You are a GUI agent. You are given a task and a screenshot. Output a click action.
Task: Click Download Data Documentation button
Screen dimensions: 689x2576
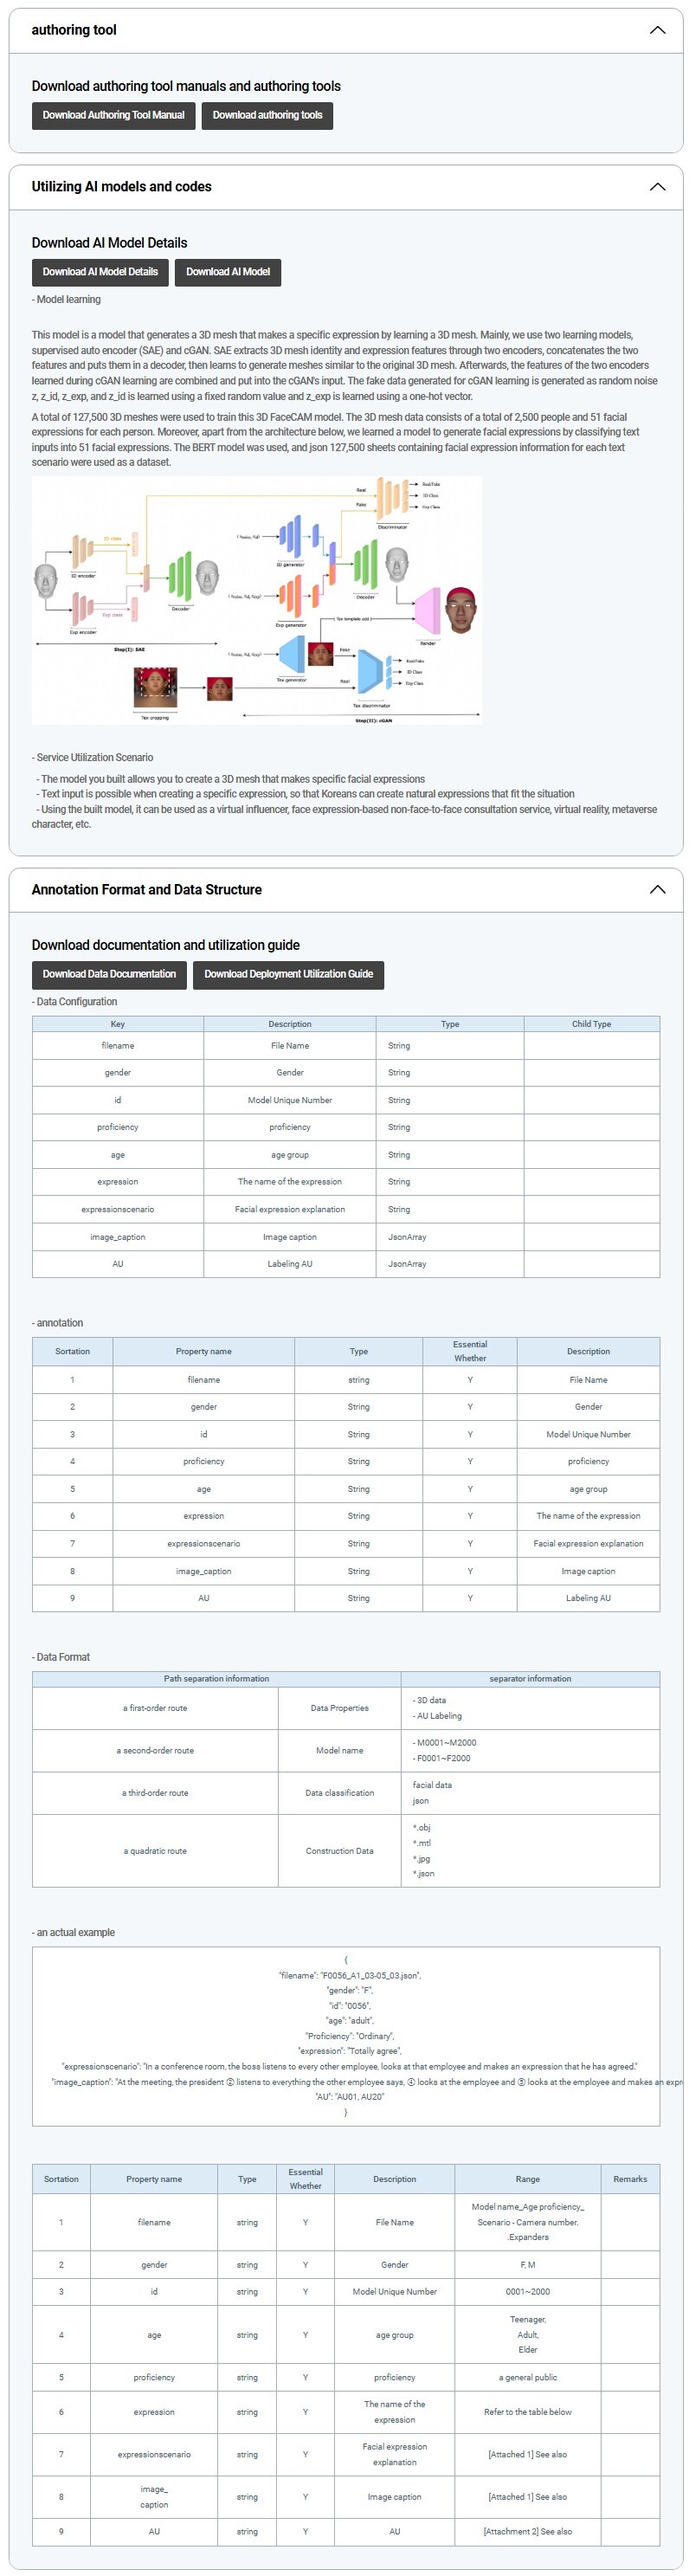109,974
